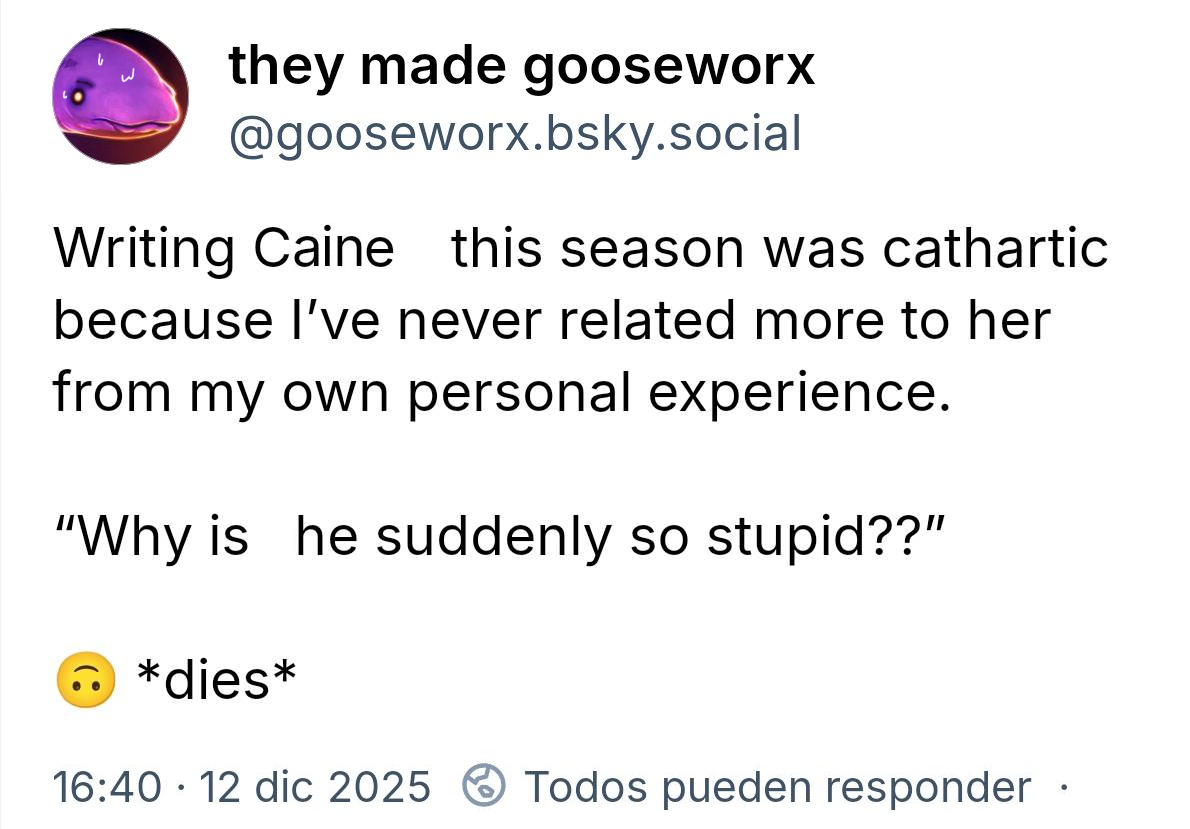Open the gooseworx profile avatar

(x=121, y=97)
